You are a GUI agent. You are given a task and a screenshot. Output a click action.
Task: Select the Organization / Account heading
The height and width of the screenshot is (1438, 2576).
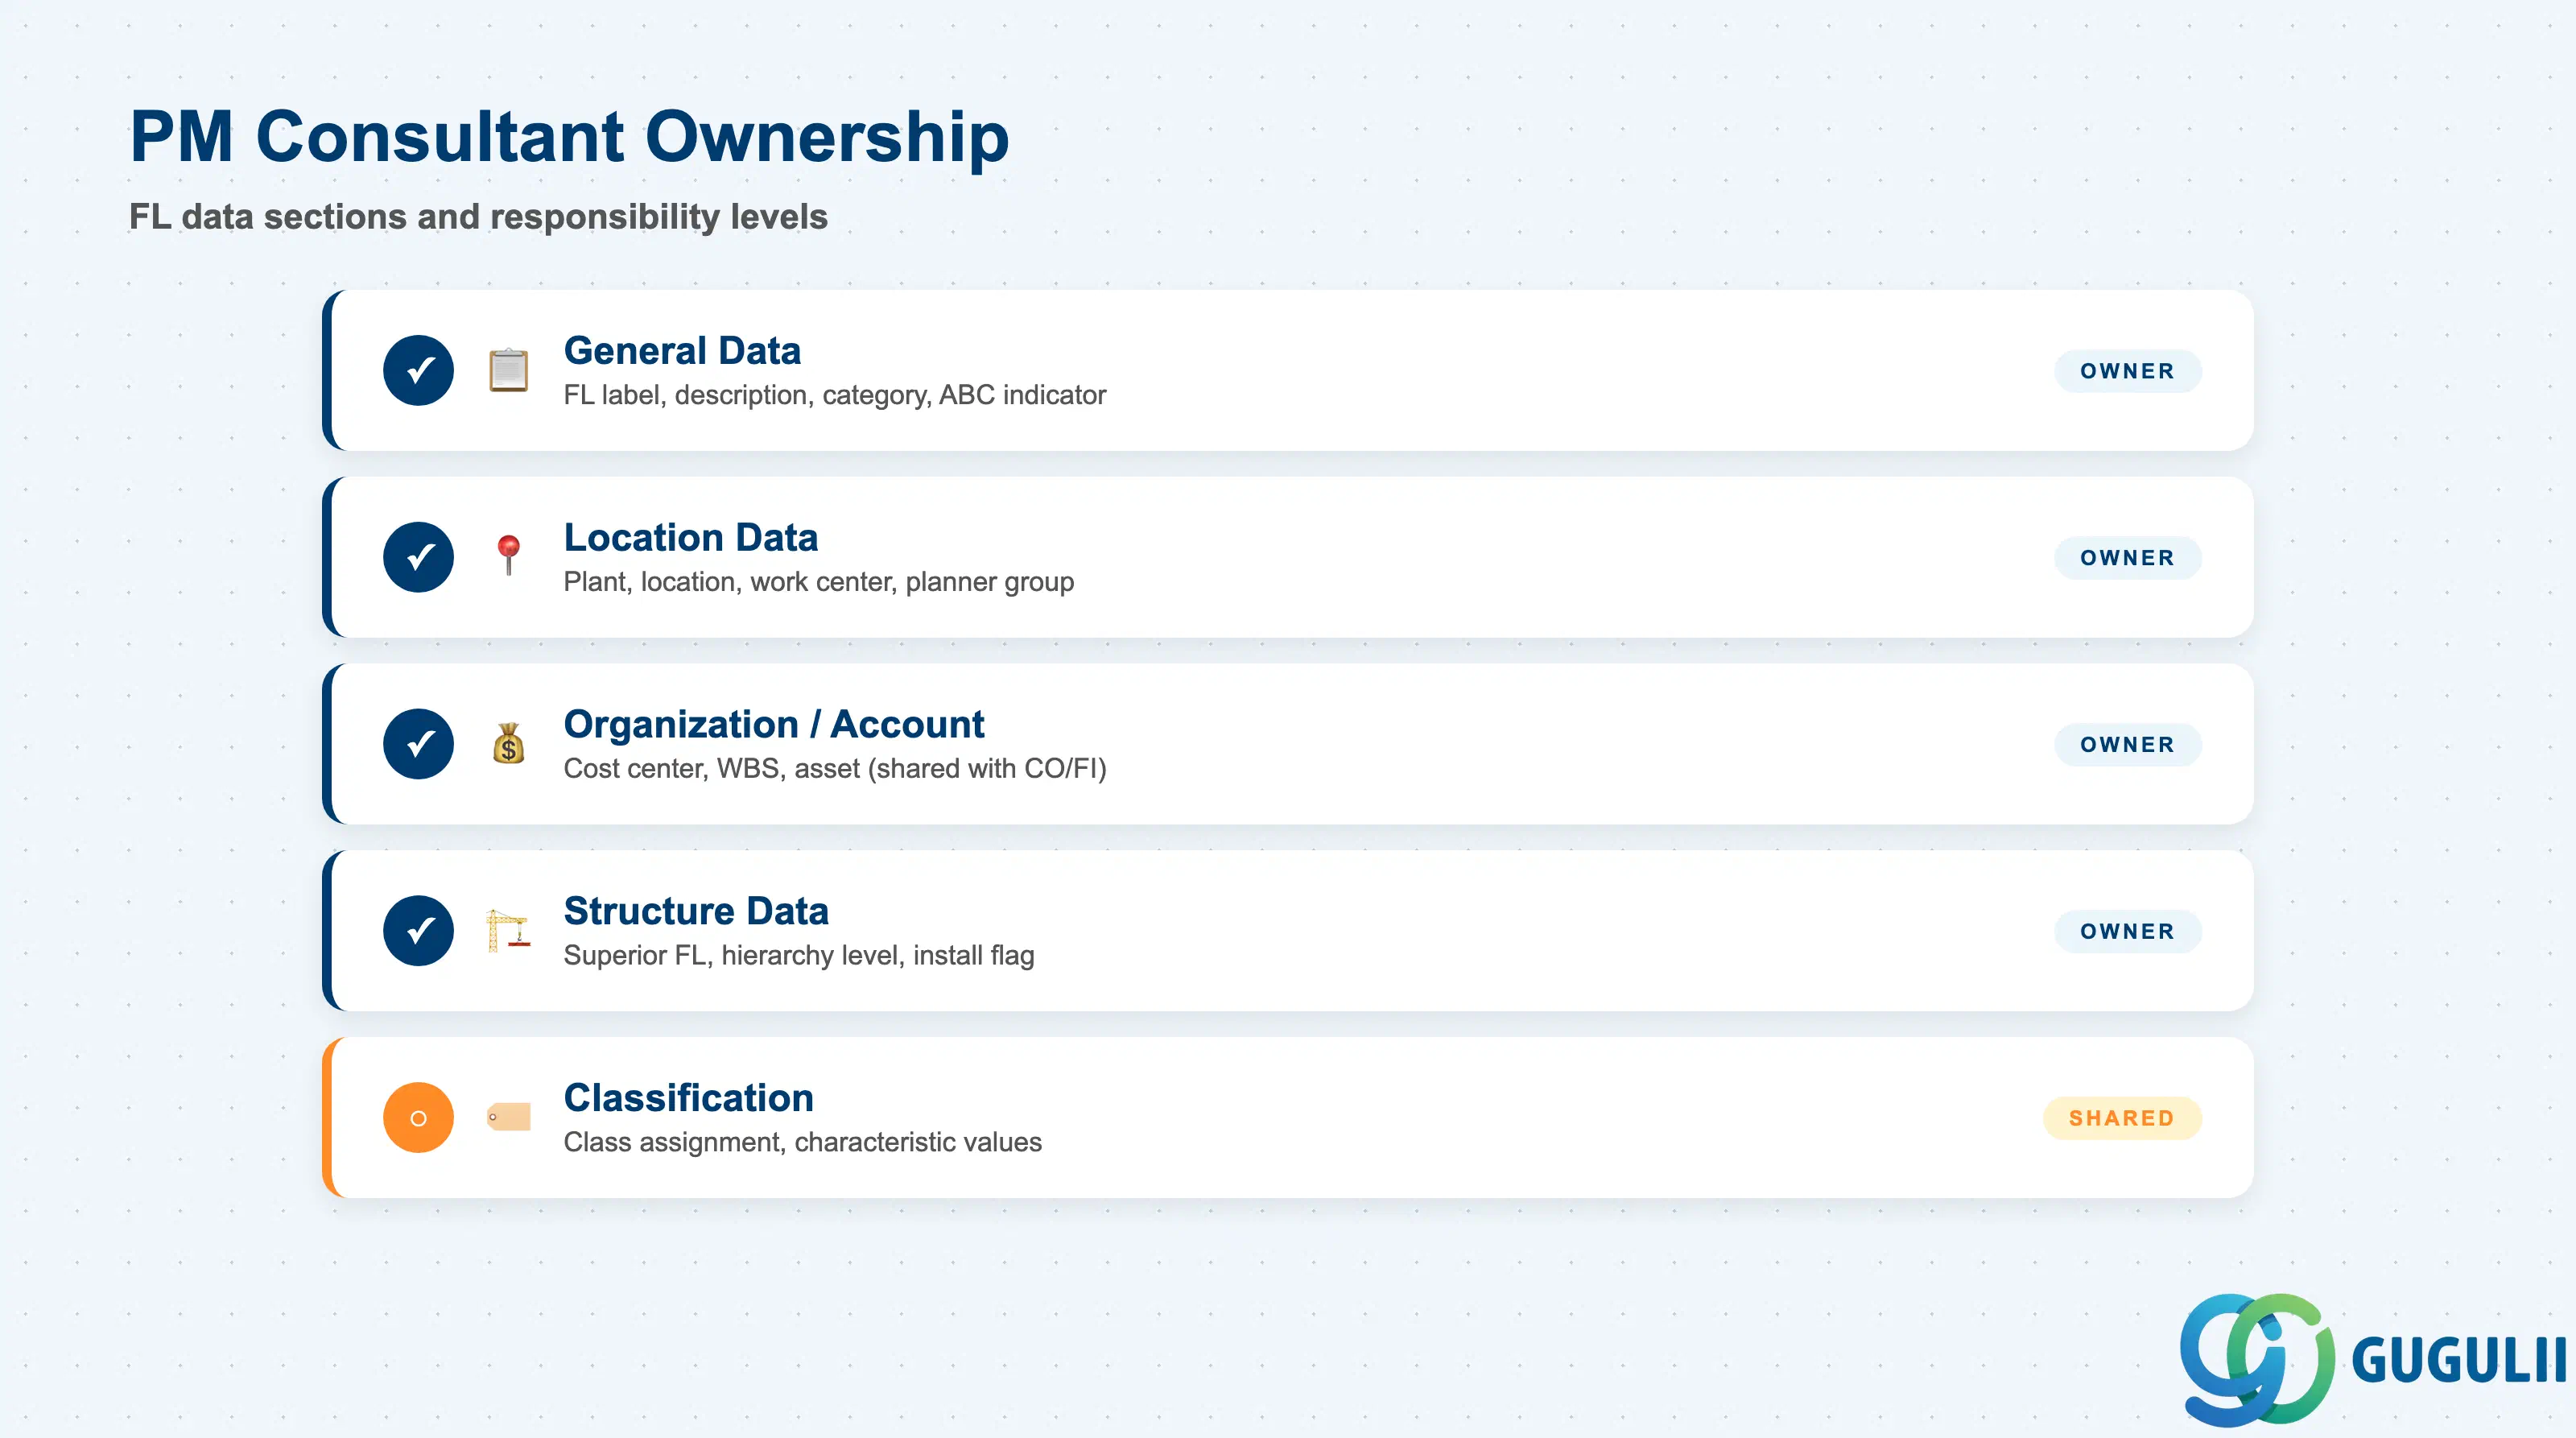(x=774, y=725)
